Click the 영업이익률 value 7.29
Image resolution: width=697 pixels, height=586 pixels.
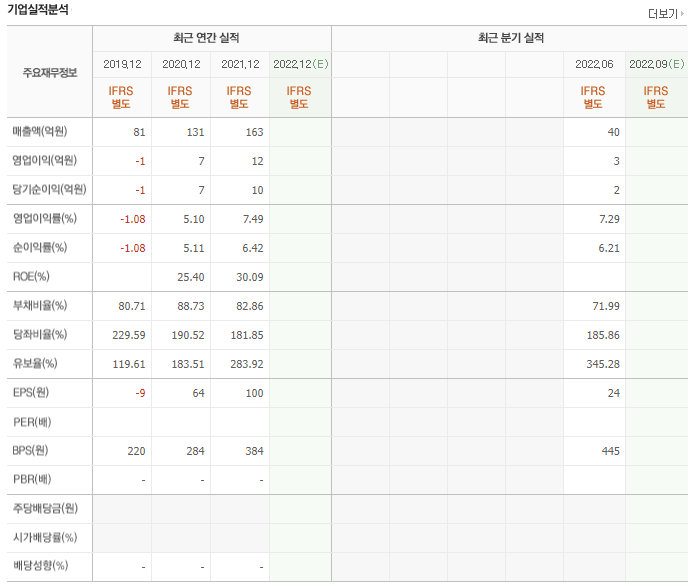(609, 219)
